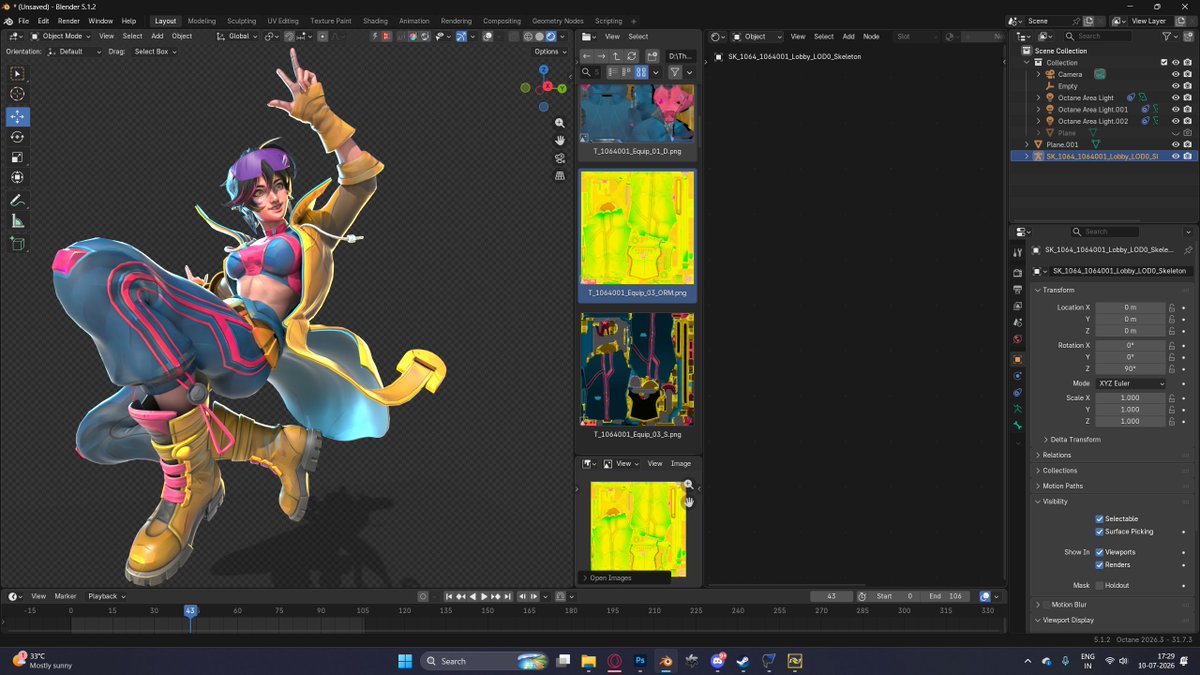Select the T_1064001_Equip_03_S.png thumbnail

[637, 370]
